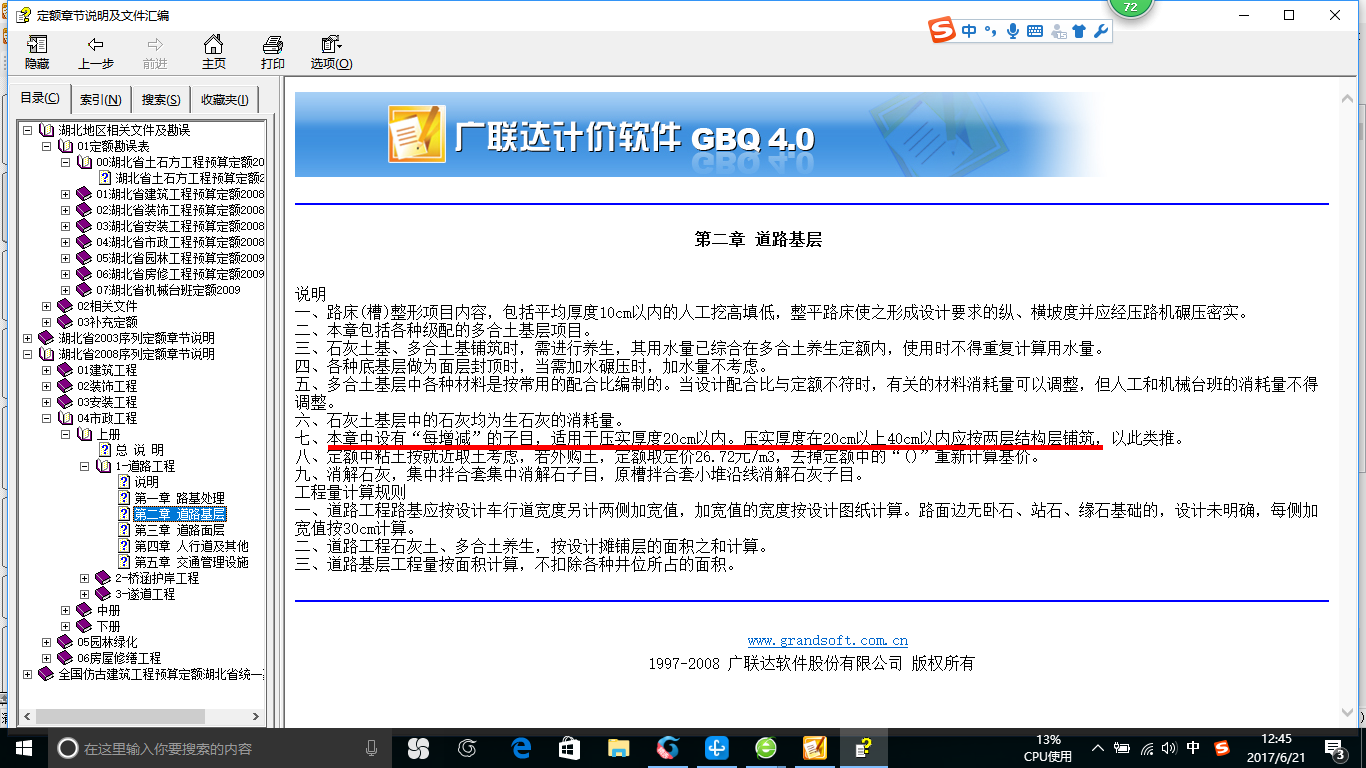Switch to the 索引(N) tab
Viewport: 1366px width, 768px height.
pos(100,99)
